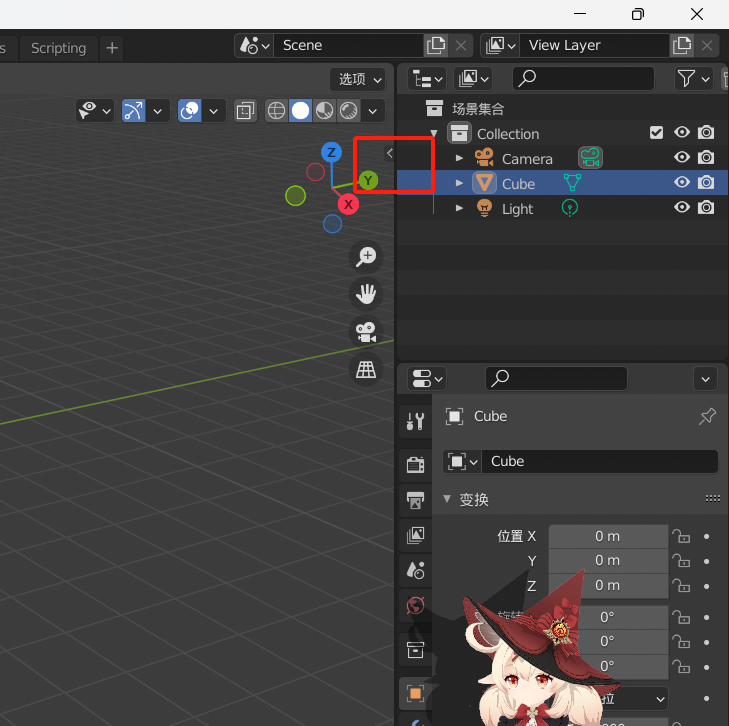Hide Collection in viewport eye icon
This screenshot has height=726, width=729.
pyautogui.click(x=682, y=132)
